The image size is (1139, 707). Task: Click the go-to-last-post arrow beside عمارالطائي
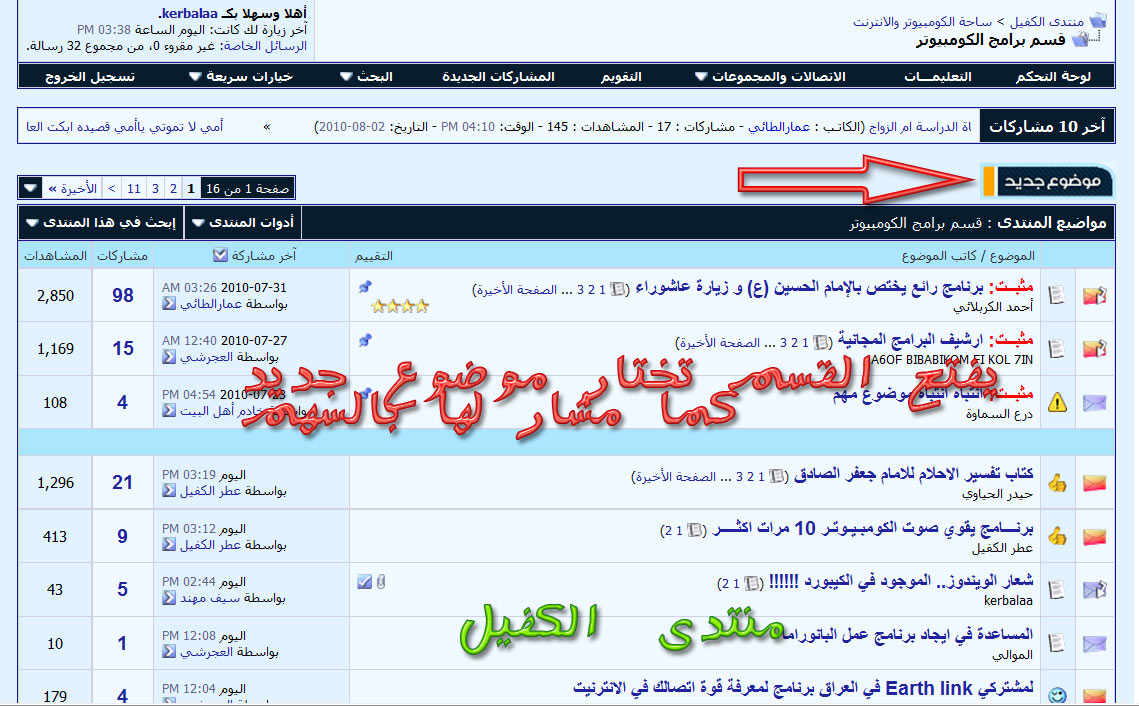click(x=169, y=304)
